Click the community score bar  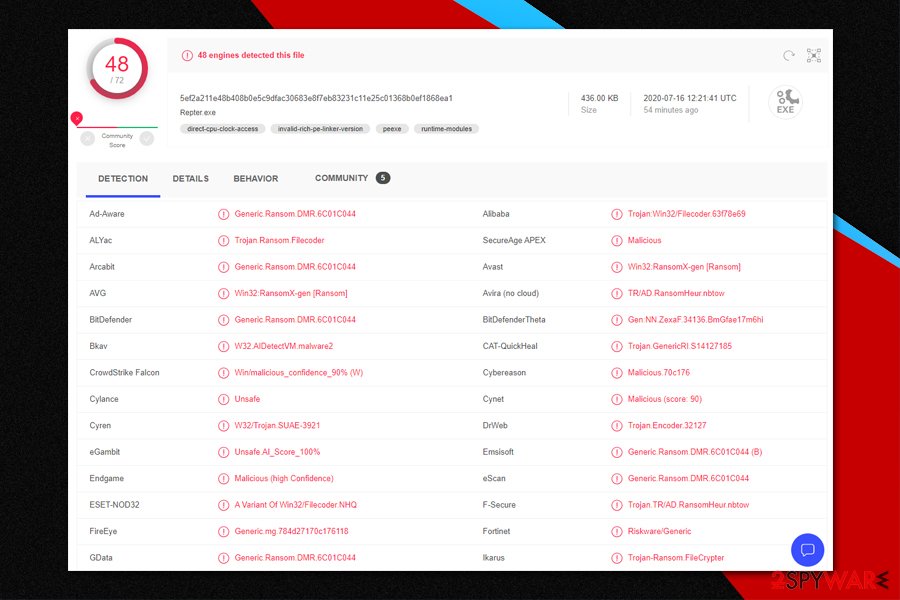click(x=117, y=127)
